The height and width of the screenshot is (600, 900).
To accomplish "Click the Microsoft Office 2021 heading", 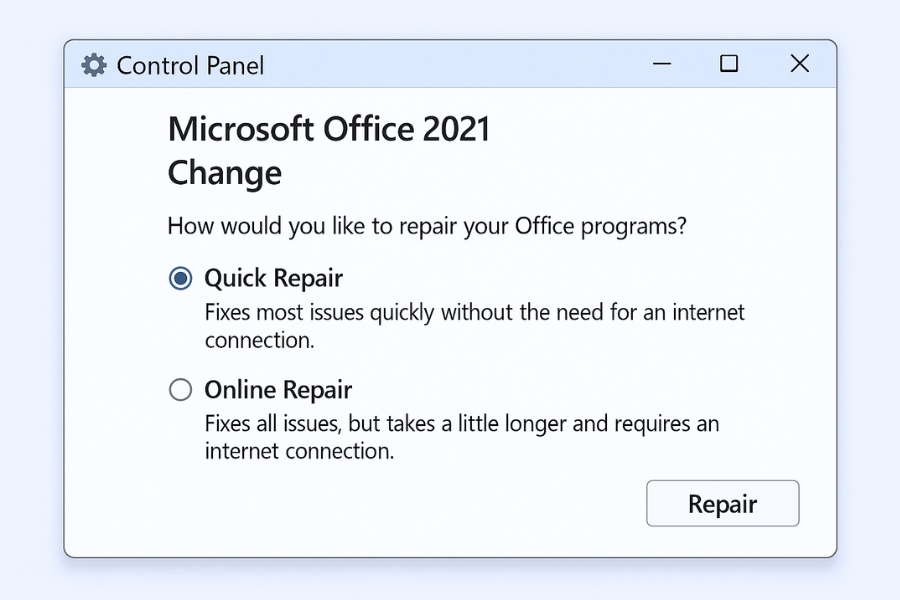I will 328,128.
